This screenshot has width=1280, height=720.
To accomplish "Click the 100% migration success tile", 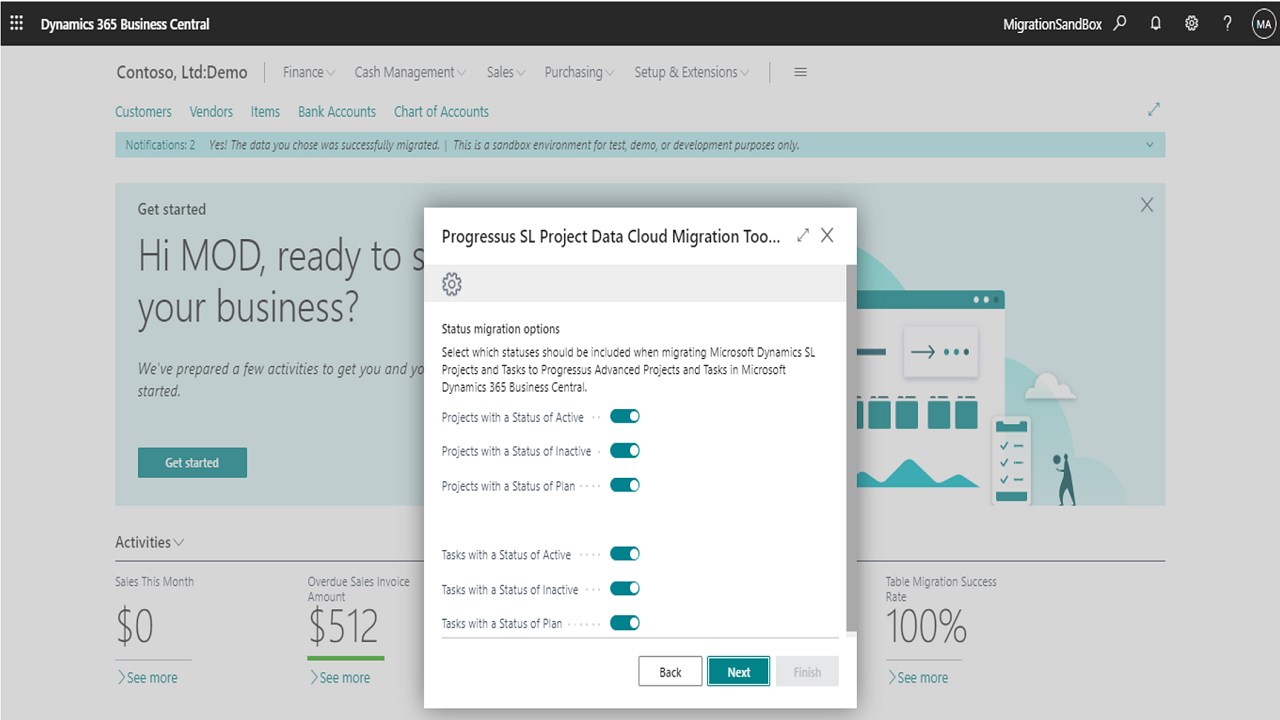I will coord(926,627).
